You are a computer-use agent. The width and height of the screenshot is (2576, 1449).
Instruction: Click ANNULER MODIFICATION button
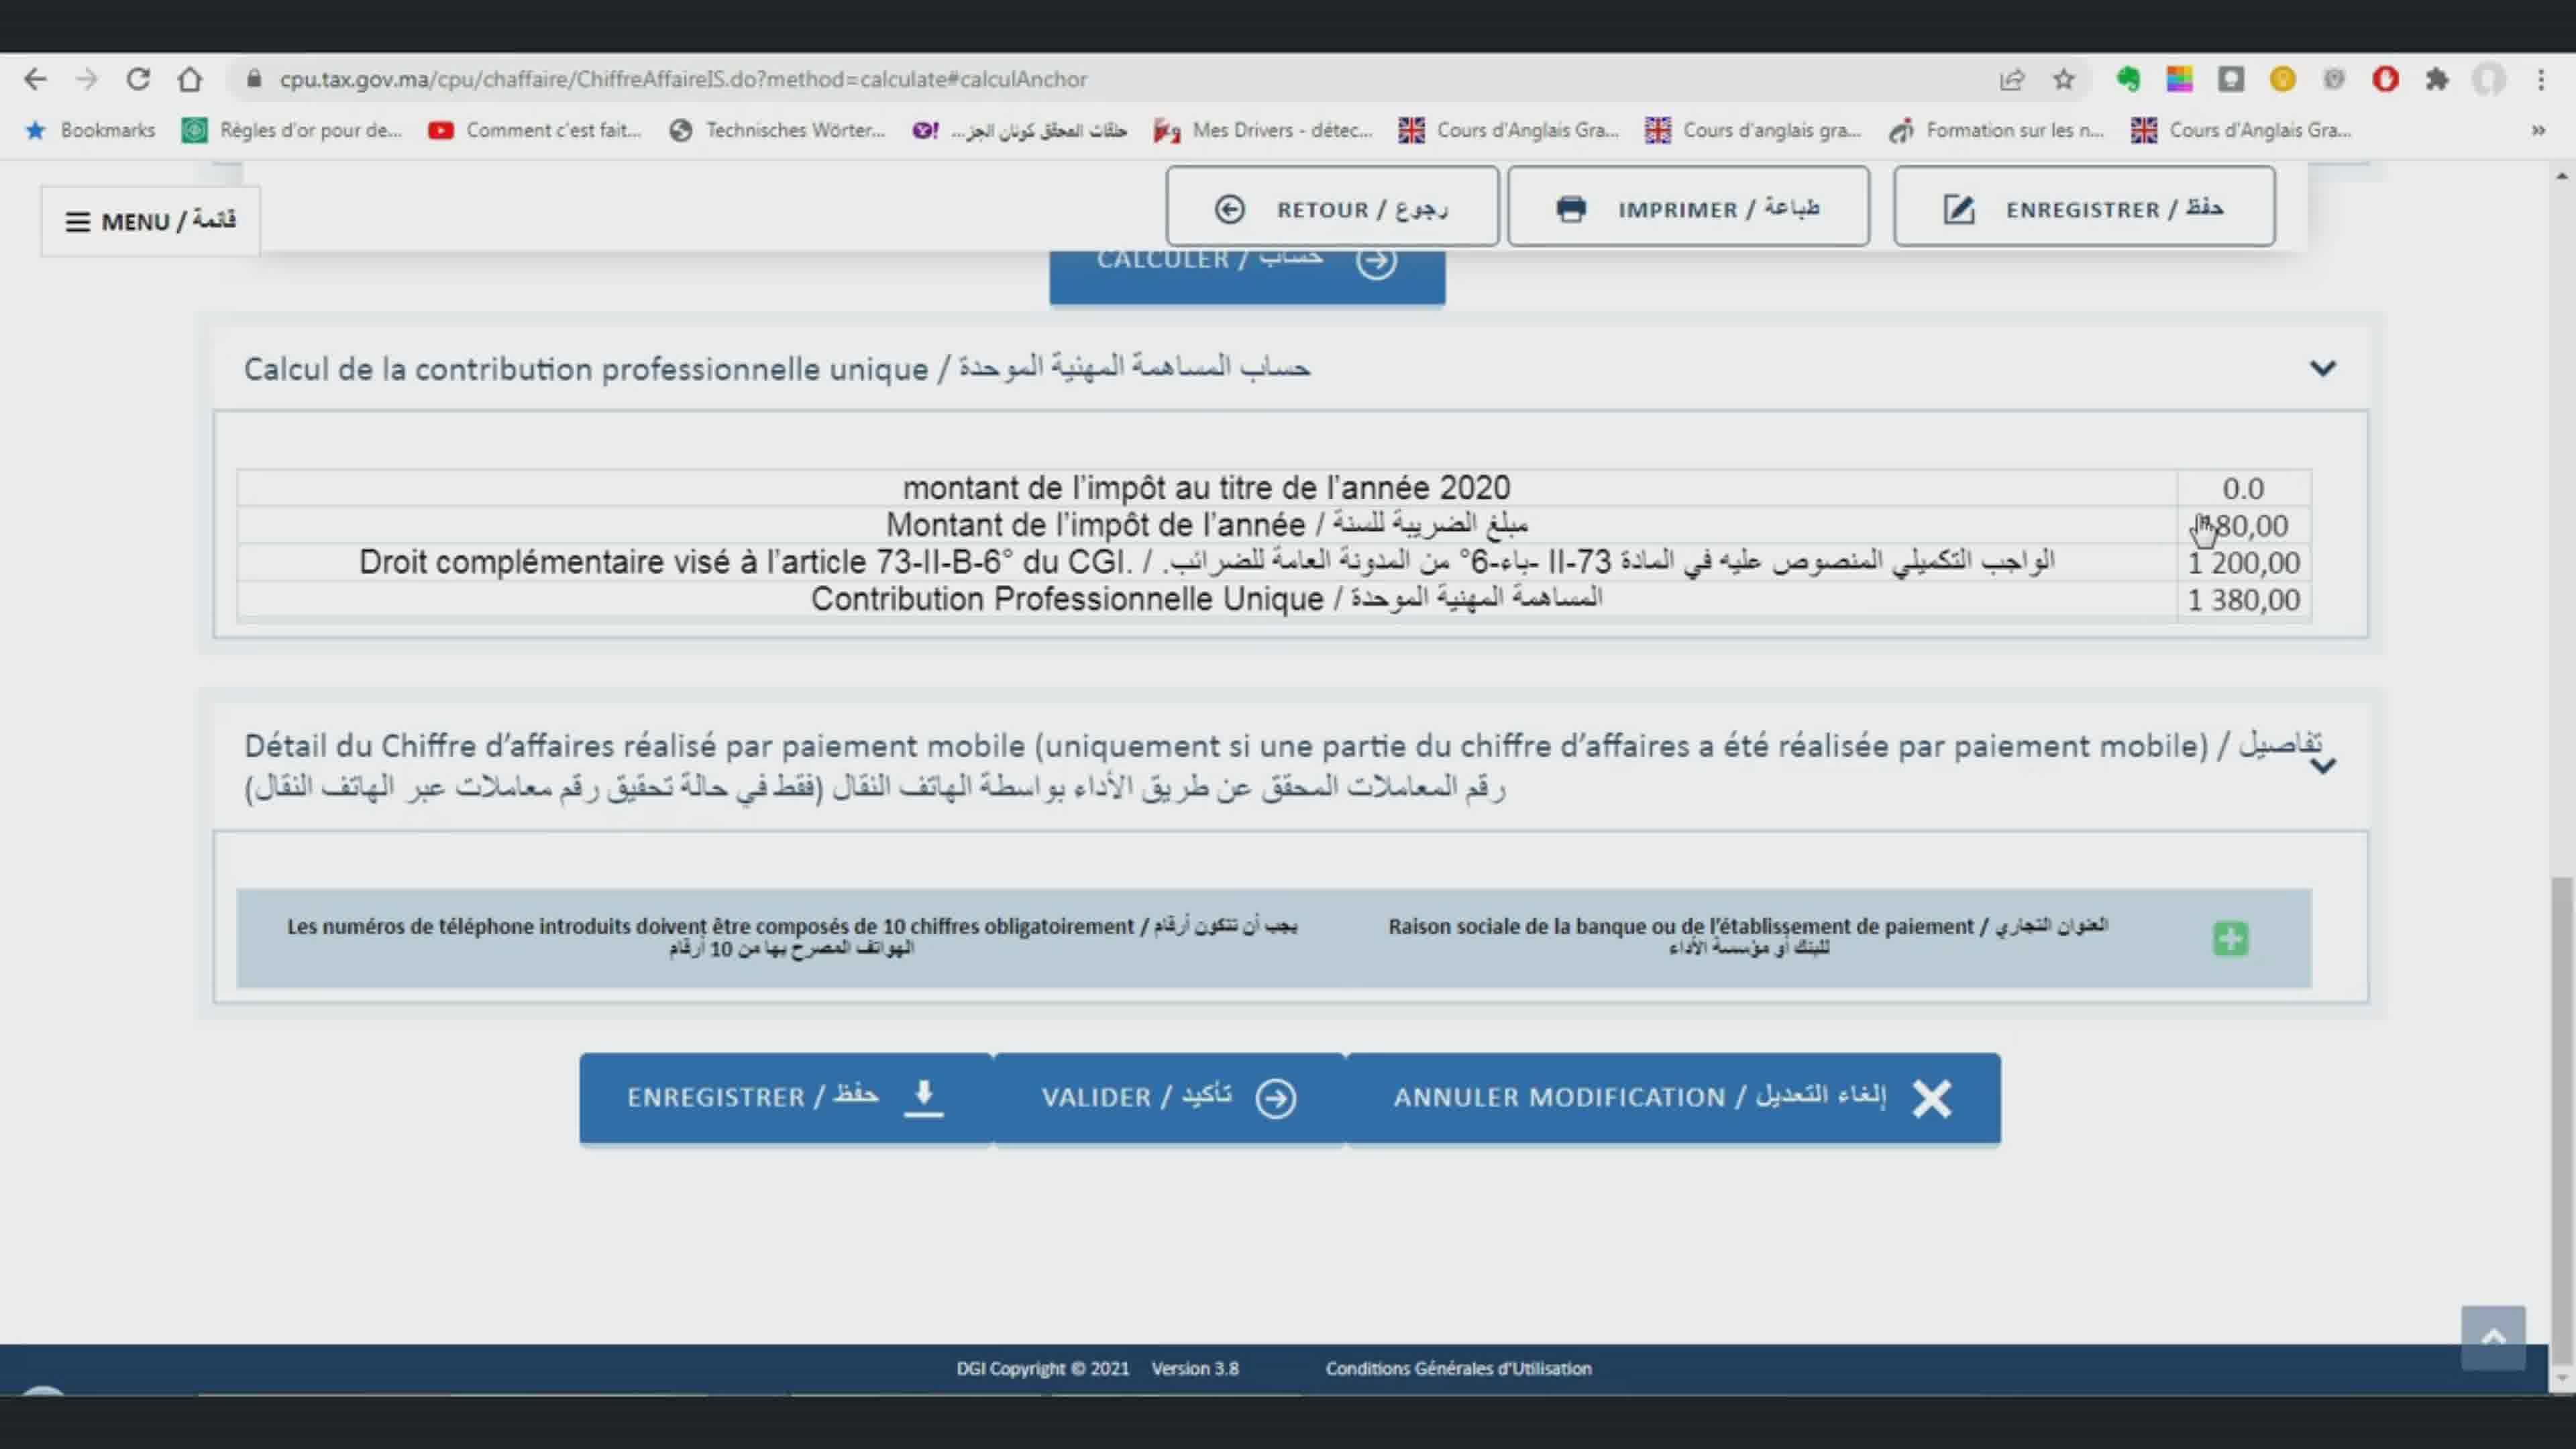point(1673,1098)
